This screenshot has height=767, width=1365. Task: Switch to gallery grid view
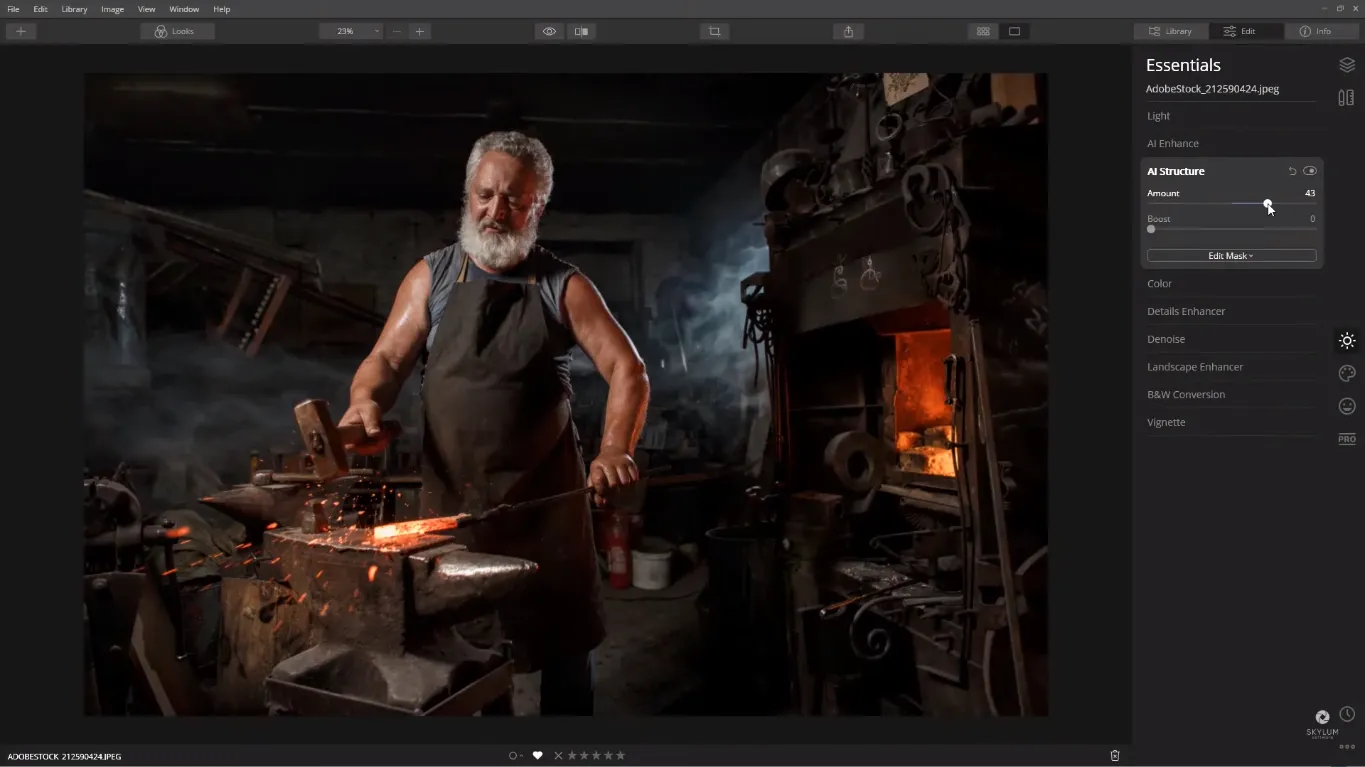tap(983, 31)
